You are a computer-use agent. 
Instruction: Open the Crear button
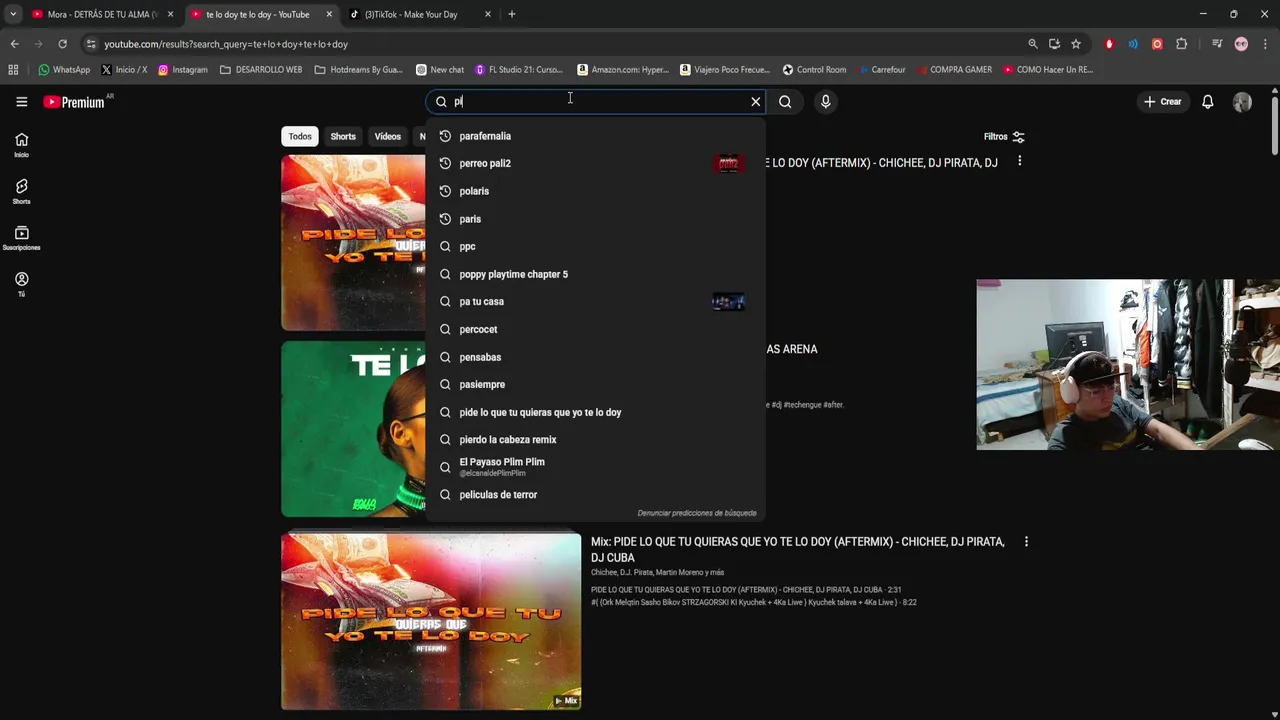click(1163, 101)
